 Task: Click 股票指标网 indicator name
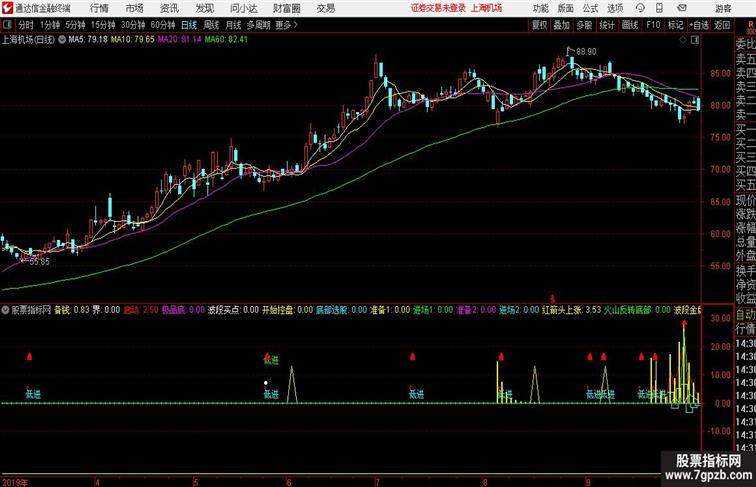31,310
